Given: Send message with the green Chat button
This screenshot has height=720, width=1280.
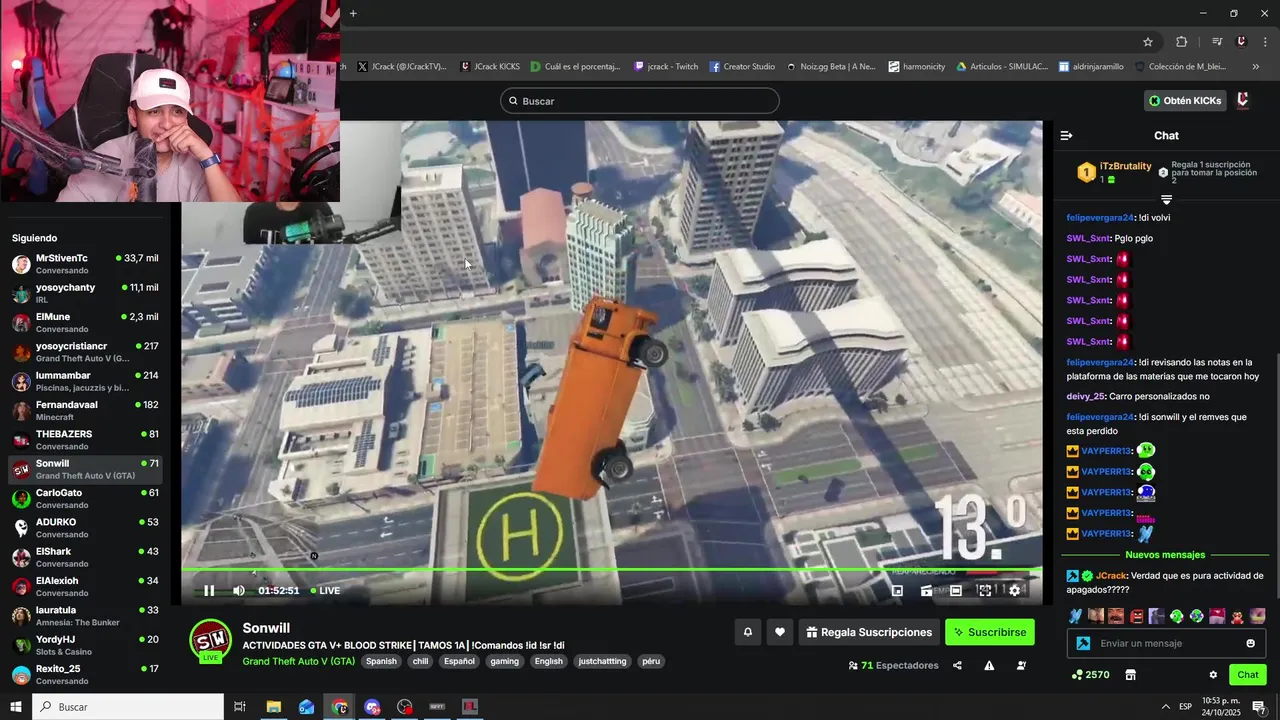Looking at the screenshot, I should pyautogui.click(x=1248, y=675).
